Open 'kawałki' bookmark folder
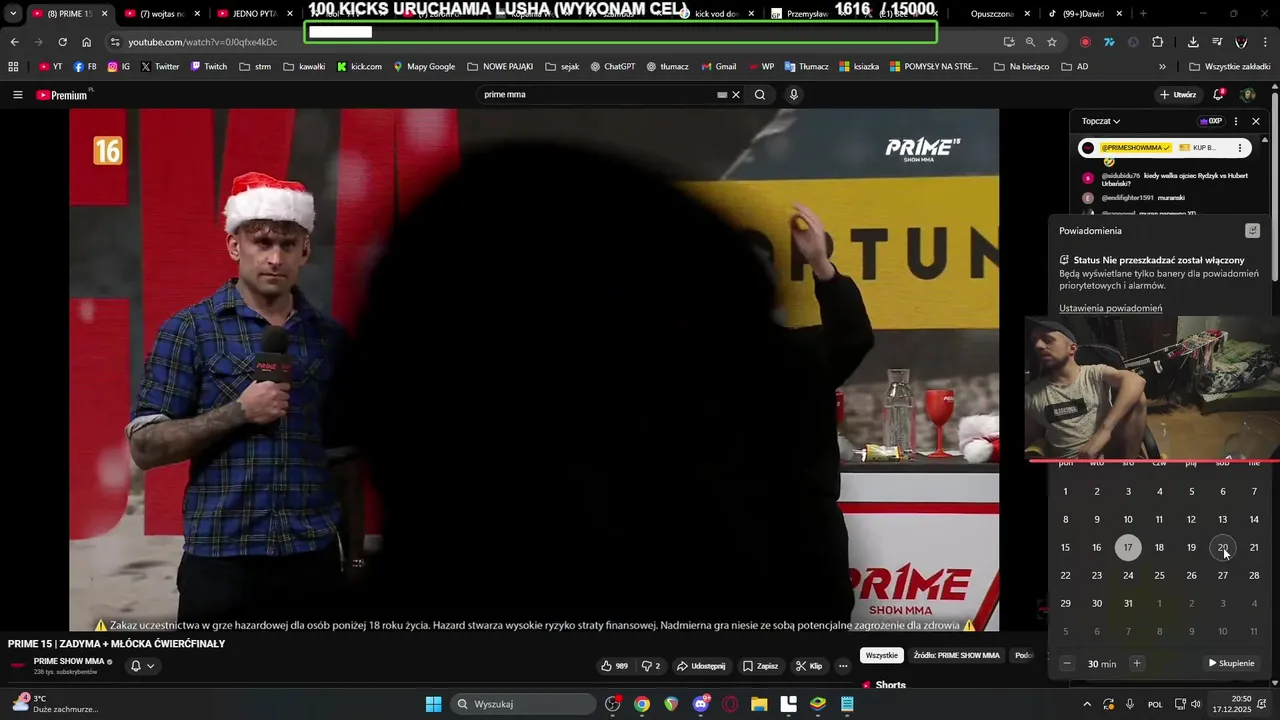This screenshot has height=720, width=1280. click(x=304, y=67)
